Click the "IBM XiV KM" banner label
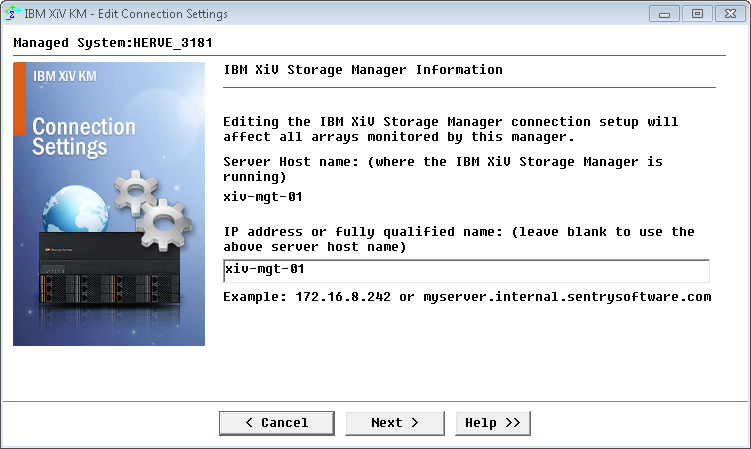Screen dimensions: 751x449 (65, 76)
